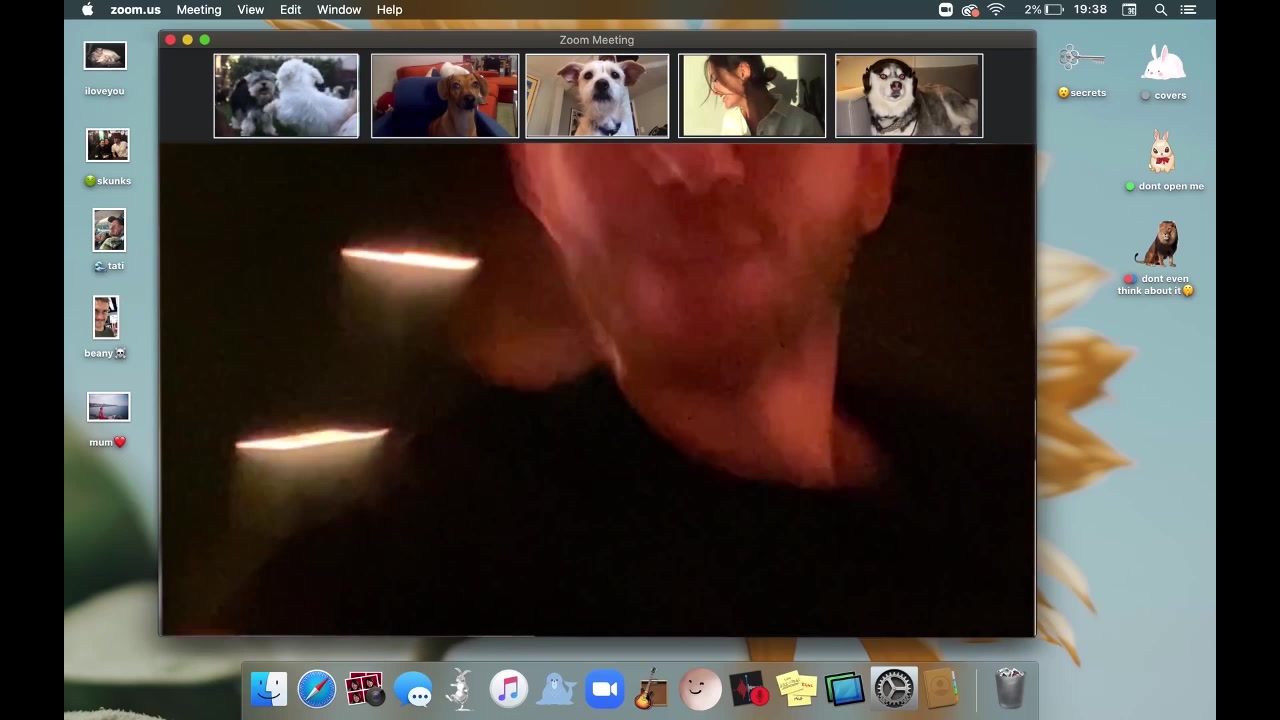
Task: Open the Wi-Fi status menu
Action: (996, 10)
